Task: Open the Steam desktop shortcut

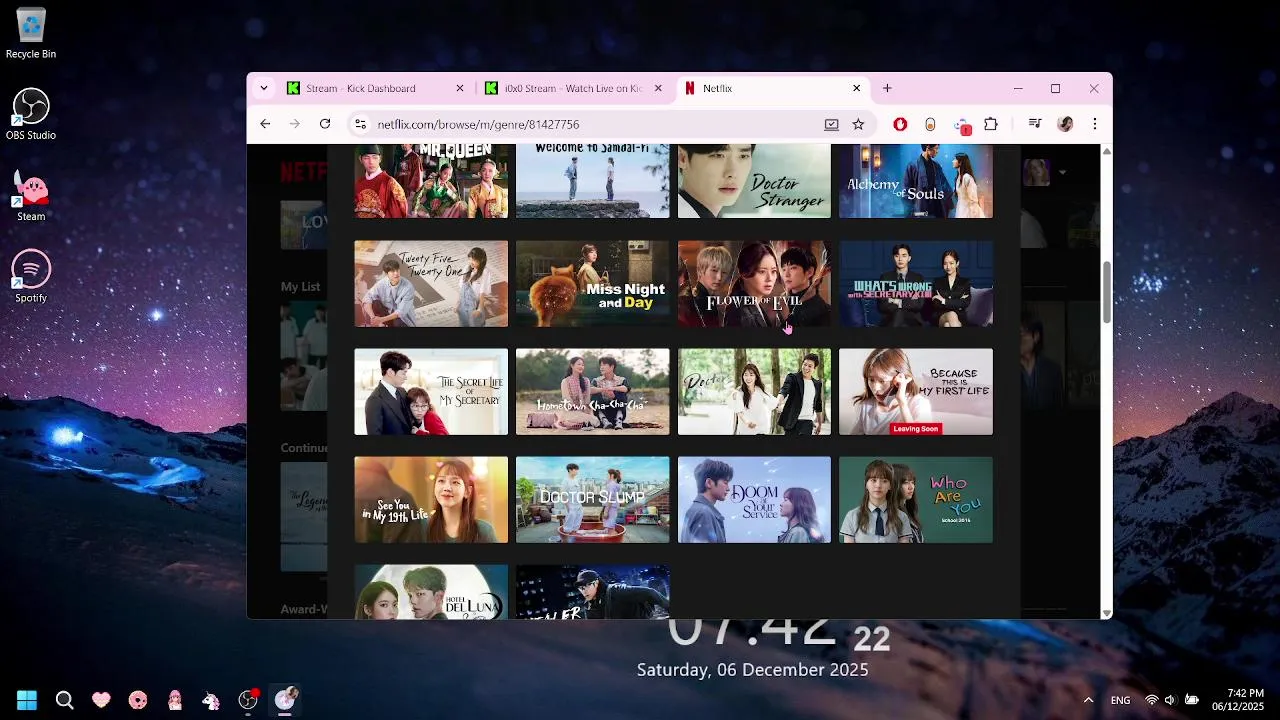Action: pos(31,195)
